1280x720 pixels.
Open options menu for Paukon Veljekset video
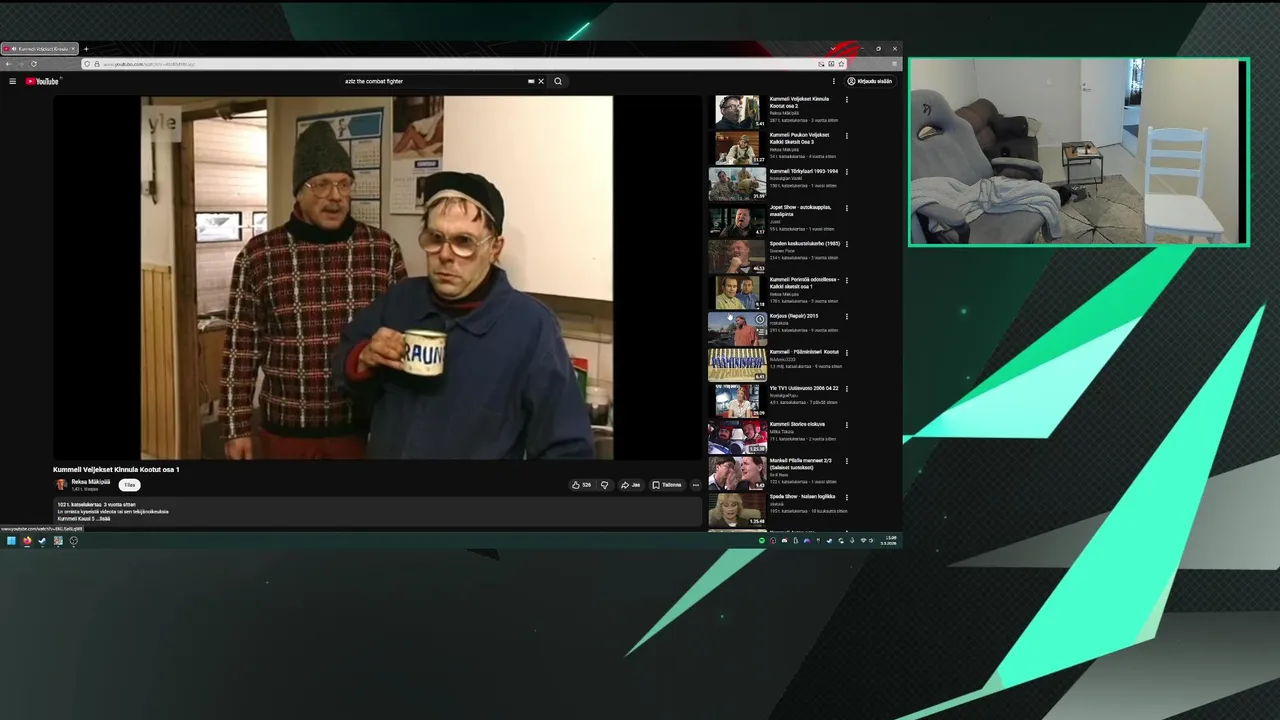847,136
